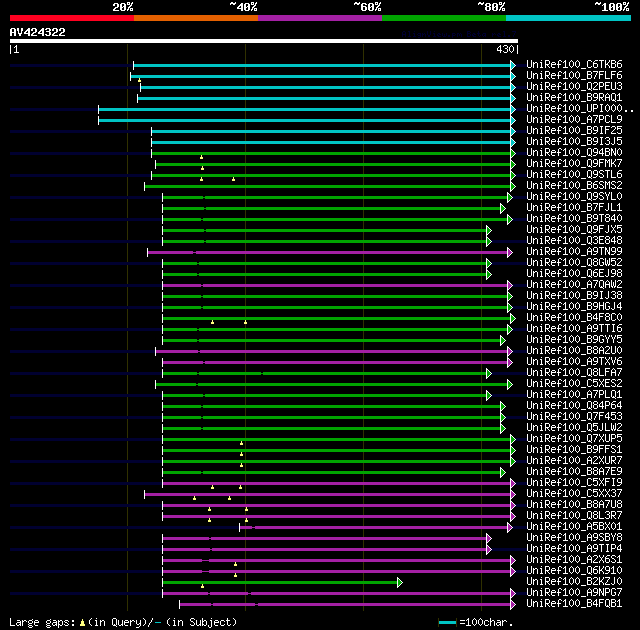The height and width of the screenshot is (630, 640).
Task: Click the orange ~40% identity color segment
Action: [x=196, y=18]
